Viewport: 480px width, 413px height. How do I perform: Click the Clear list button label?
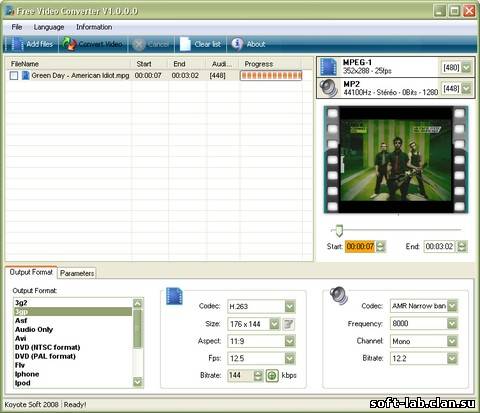coord(208,44)
